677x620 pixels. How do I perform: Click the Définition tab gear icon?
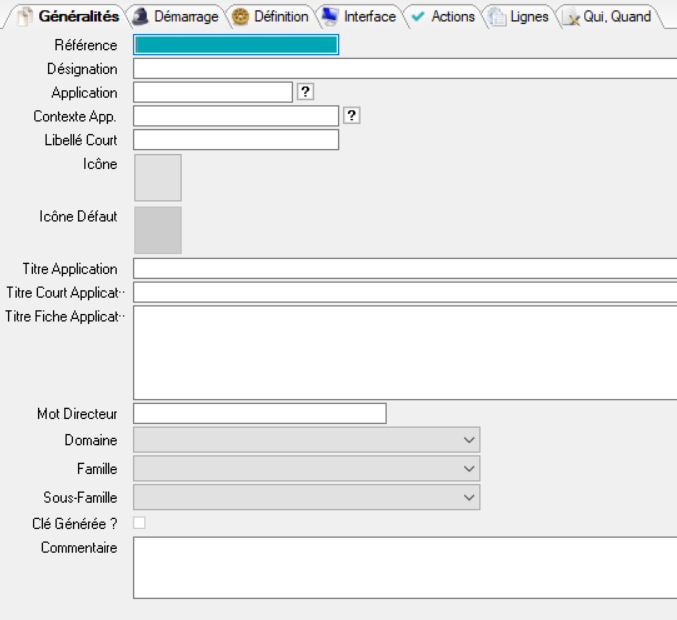(x=240, y=17)
